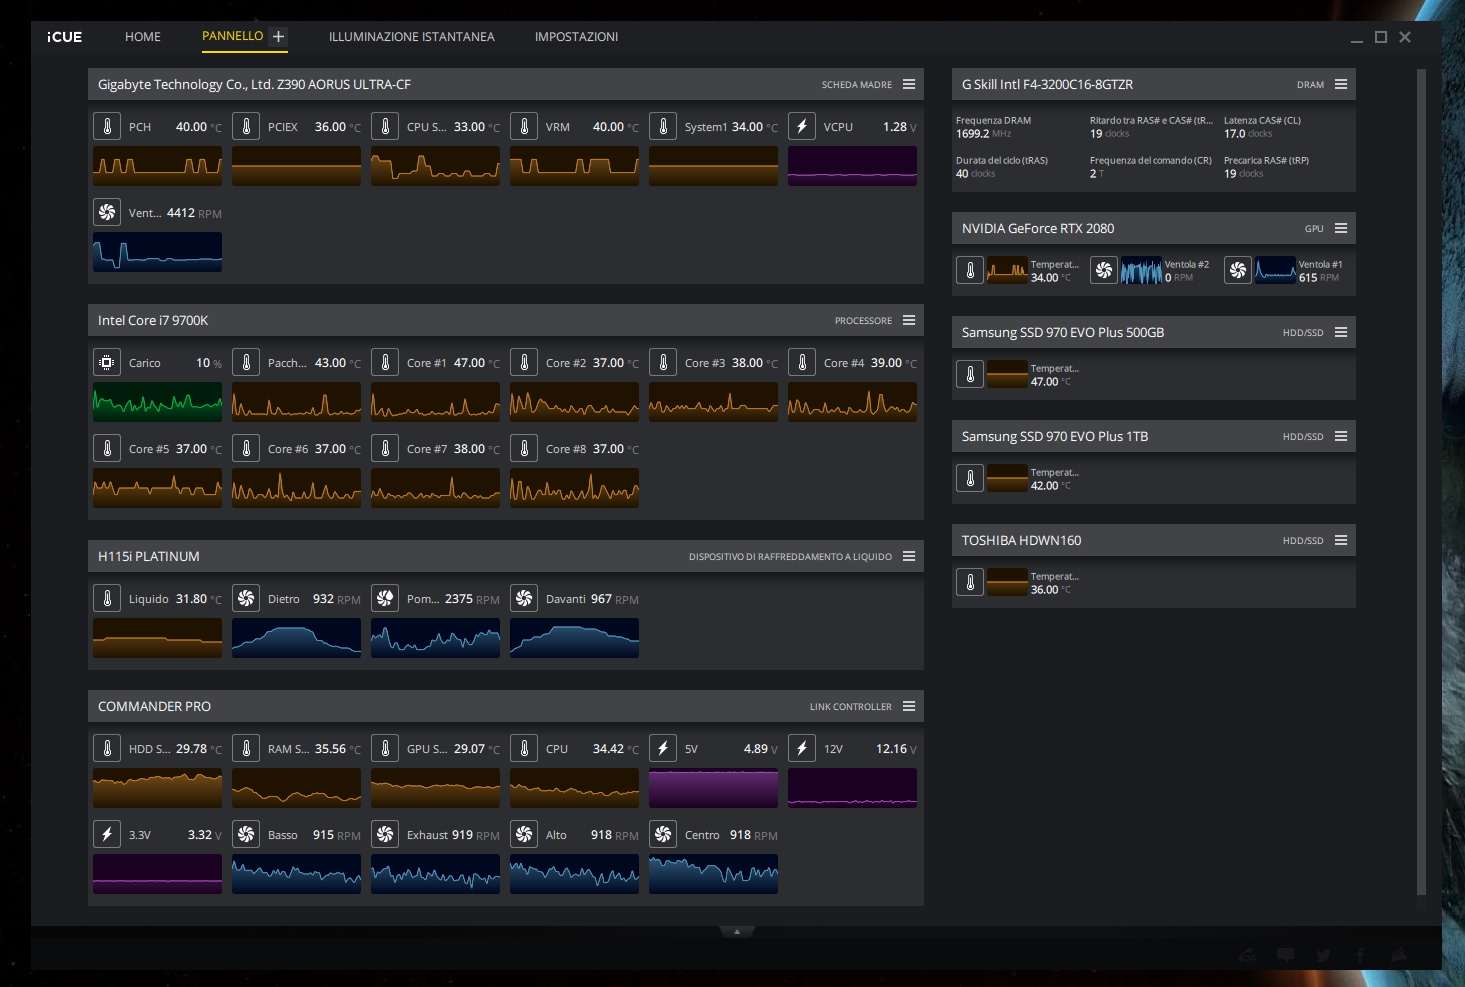
Task: Click the Exhaust fan icon
Action: coord(385,834)
